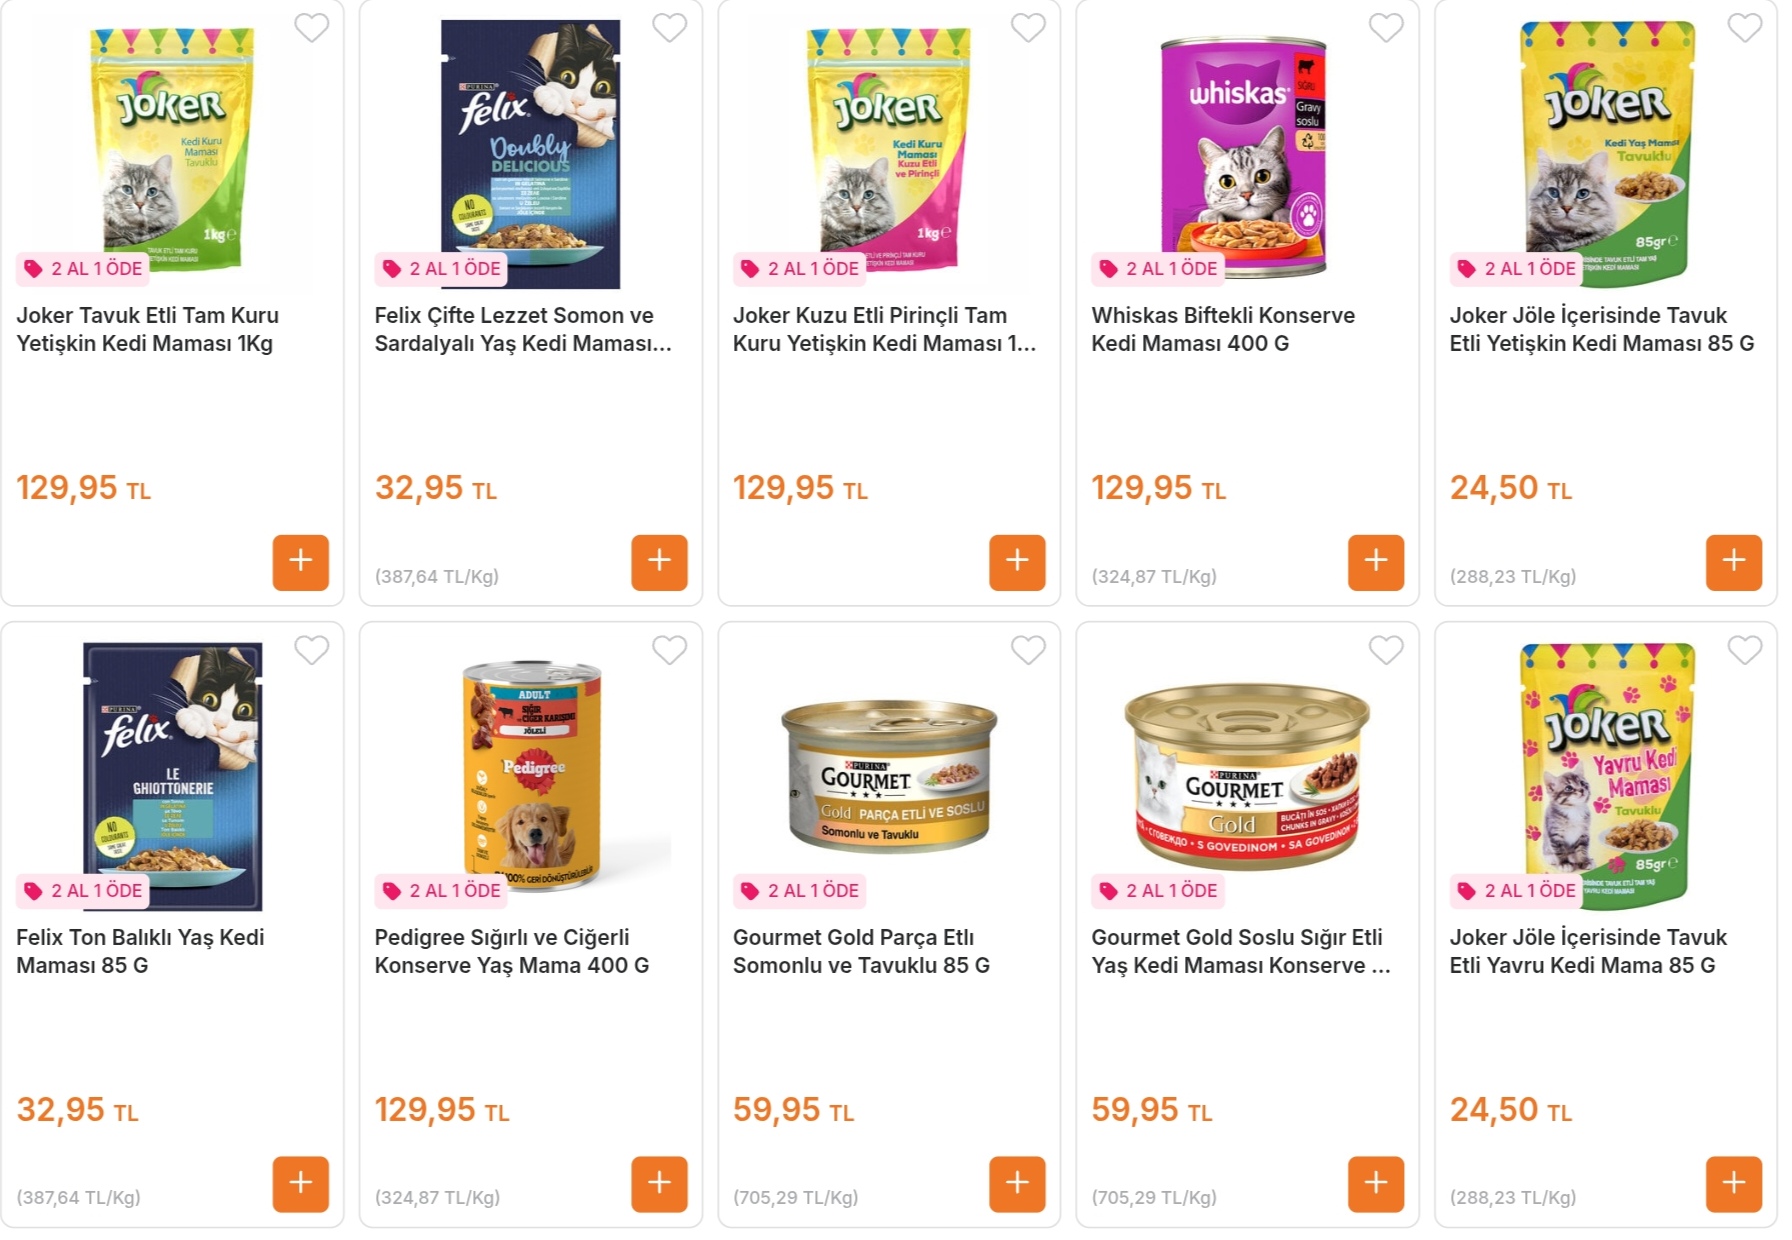Add Gourmet Gold Somonlu ve Tavuklu to cart
This screenshot has width=1792, height=1240.
[1017, 1184]
